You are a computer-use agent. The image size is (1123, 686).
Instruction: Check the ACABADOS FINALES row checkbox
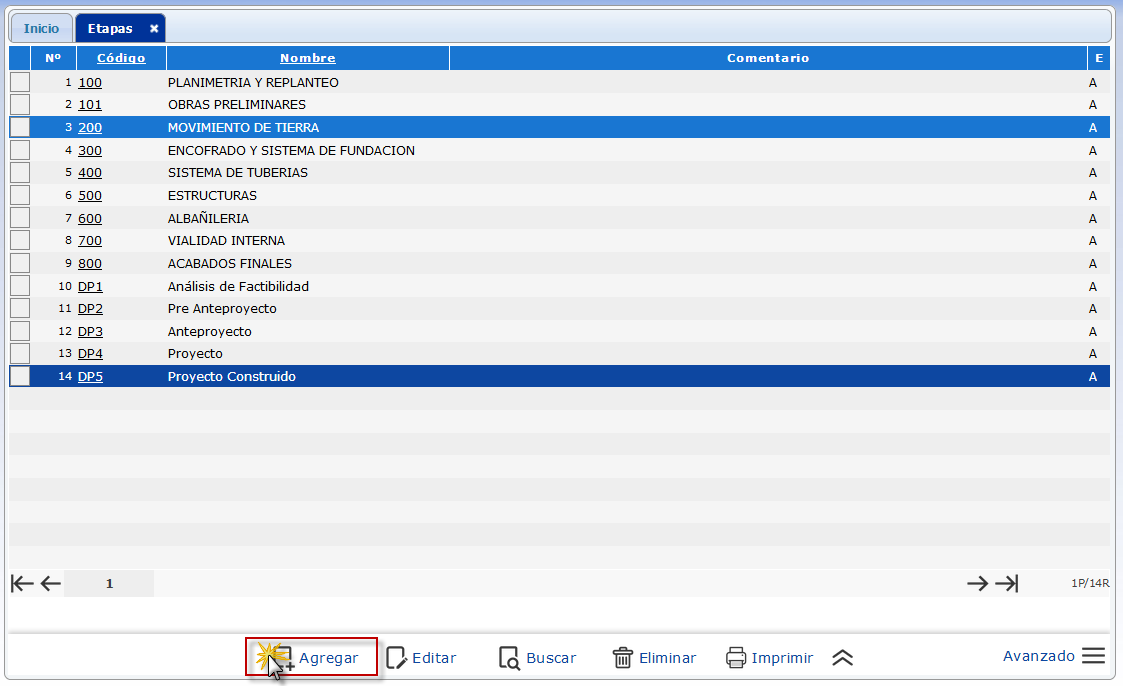click(20, 264)
